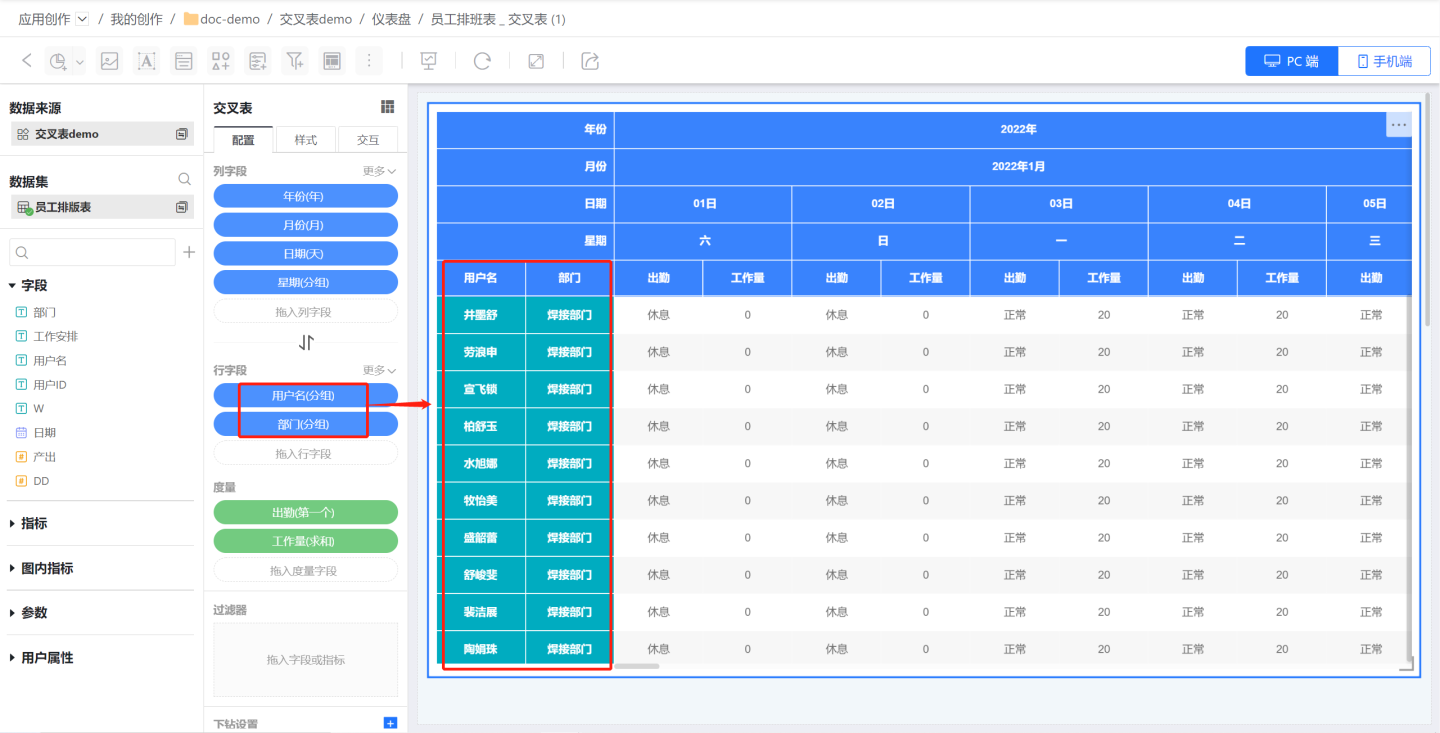Click the refresh icon in the toolbar
The height and width of the screenshot is (733, 1440).
482,61
